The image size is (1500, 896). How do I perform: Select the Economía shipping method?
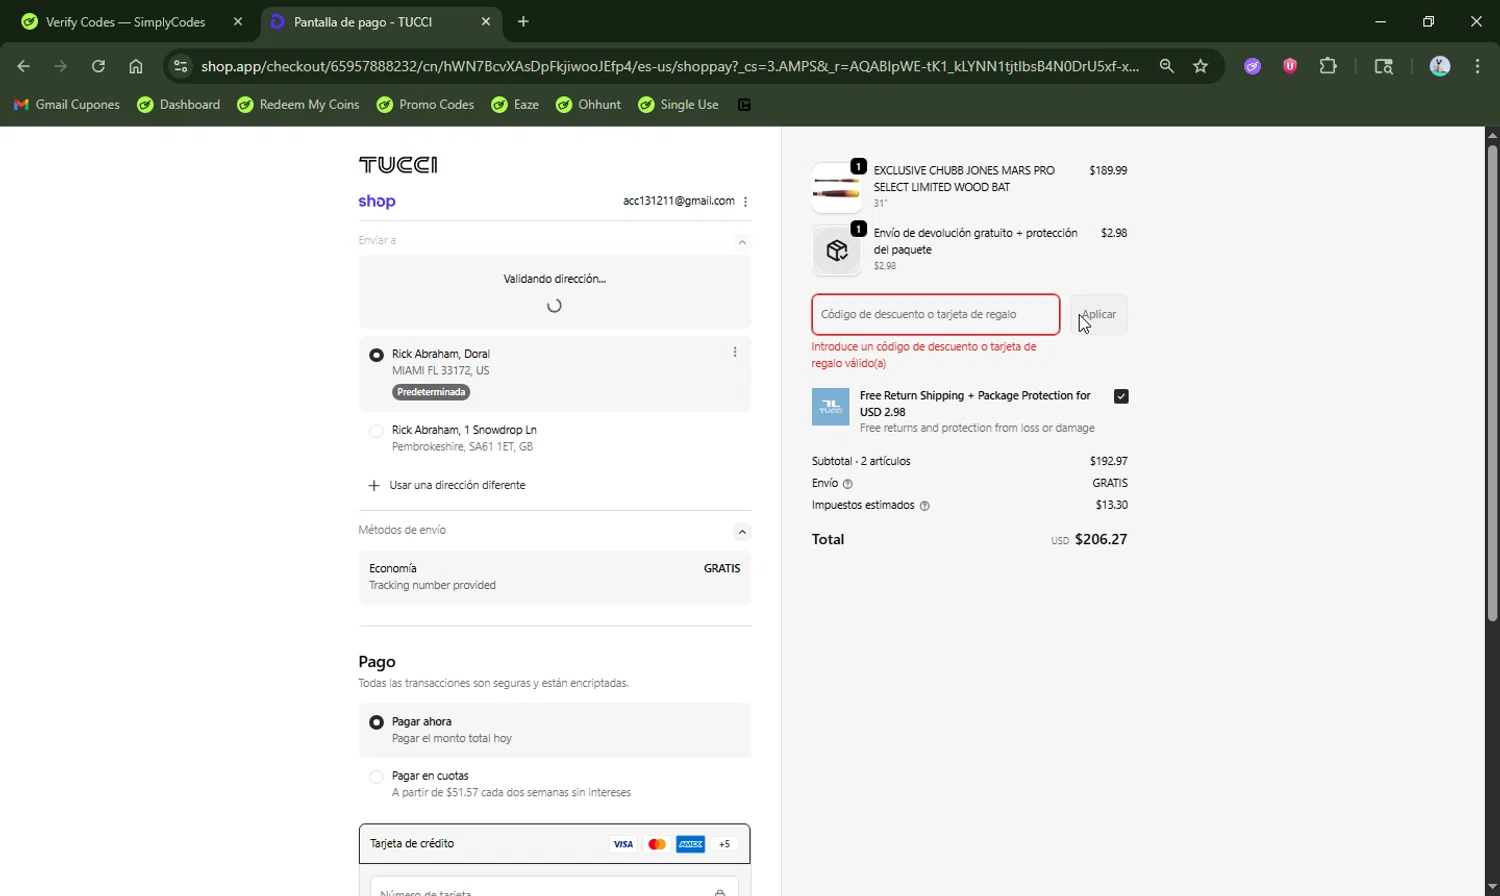(554, 577)
